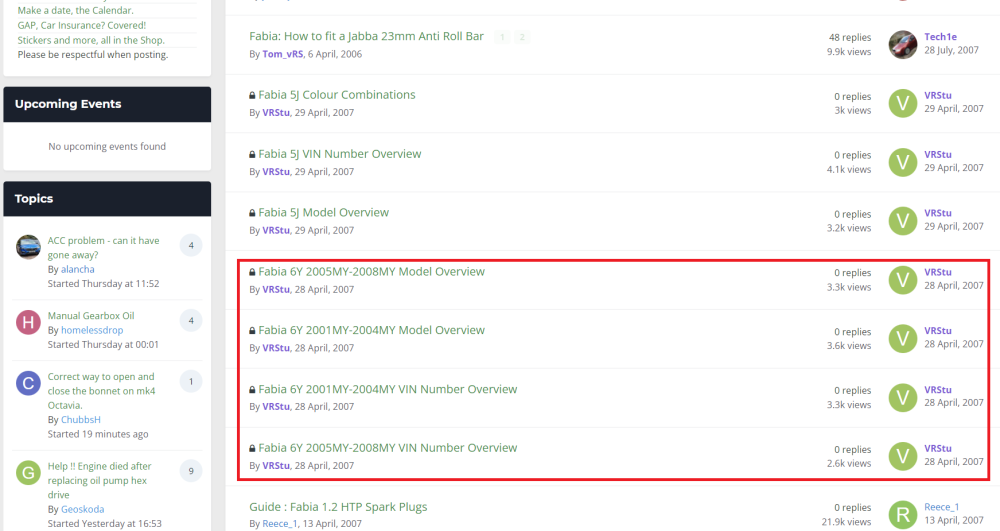This screenshot has width=1000, height=531.
Task: Go to page 2 of Jabba Anti Roll Bar topic
Action: (x=522, y=37)
